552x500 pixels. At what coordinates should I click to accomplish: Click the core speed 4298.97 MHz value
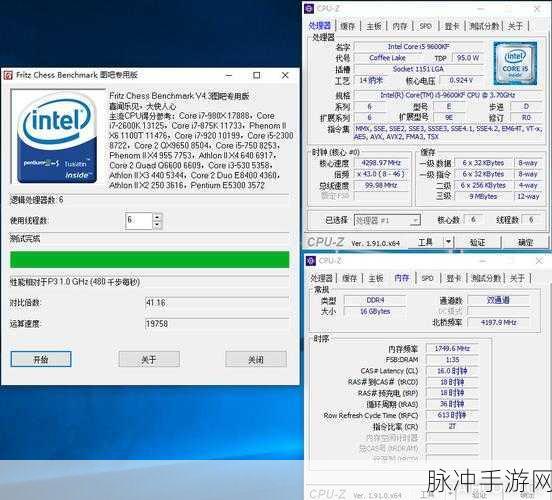(382, 163)
